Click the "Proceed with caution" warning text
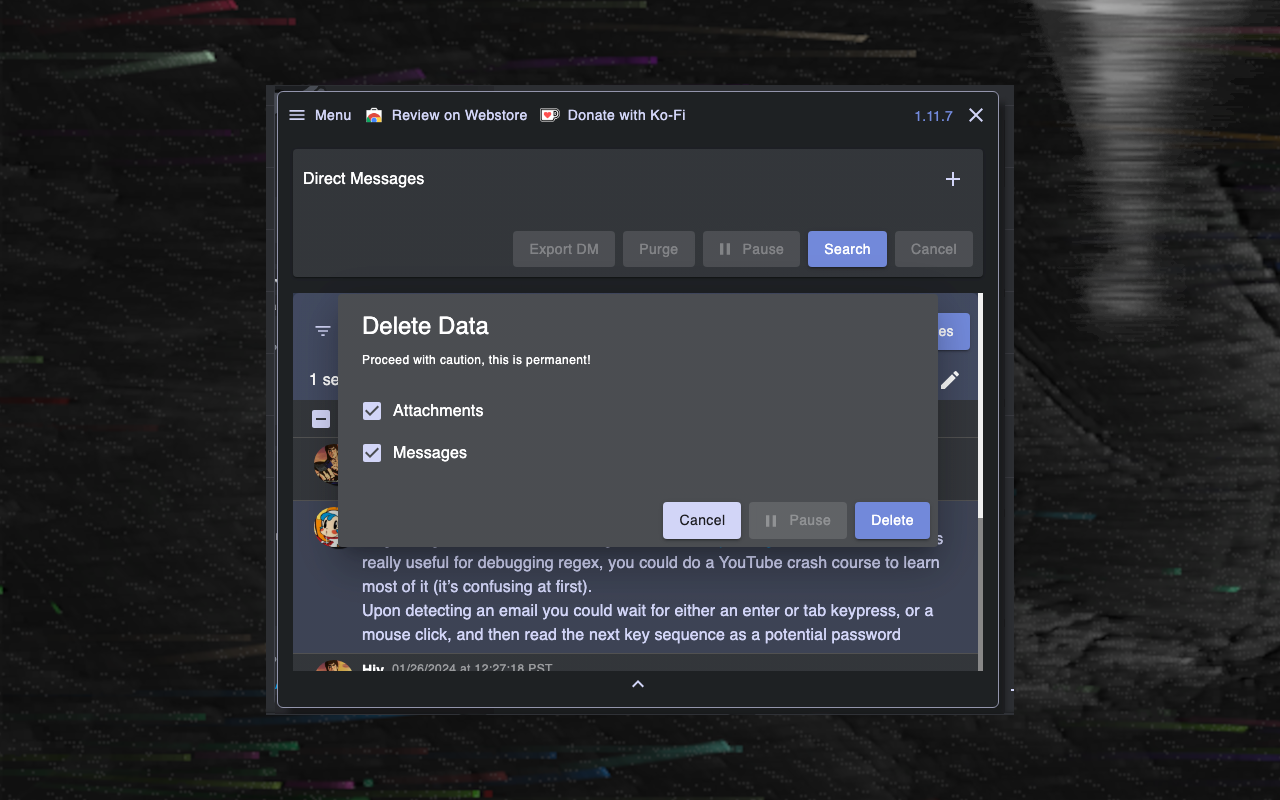Screen dimensions: 1280x800 point(476,360)
